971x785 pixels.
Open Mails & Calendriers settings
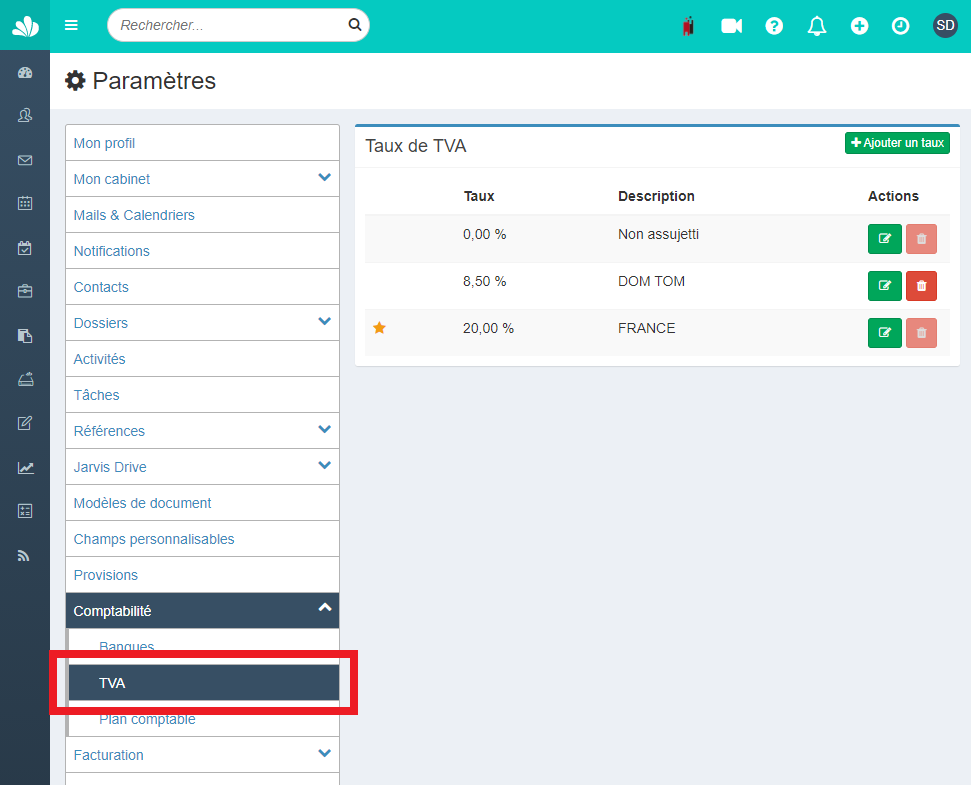pos(202,215)
